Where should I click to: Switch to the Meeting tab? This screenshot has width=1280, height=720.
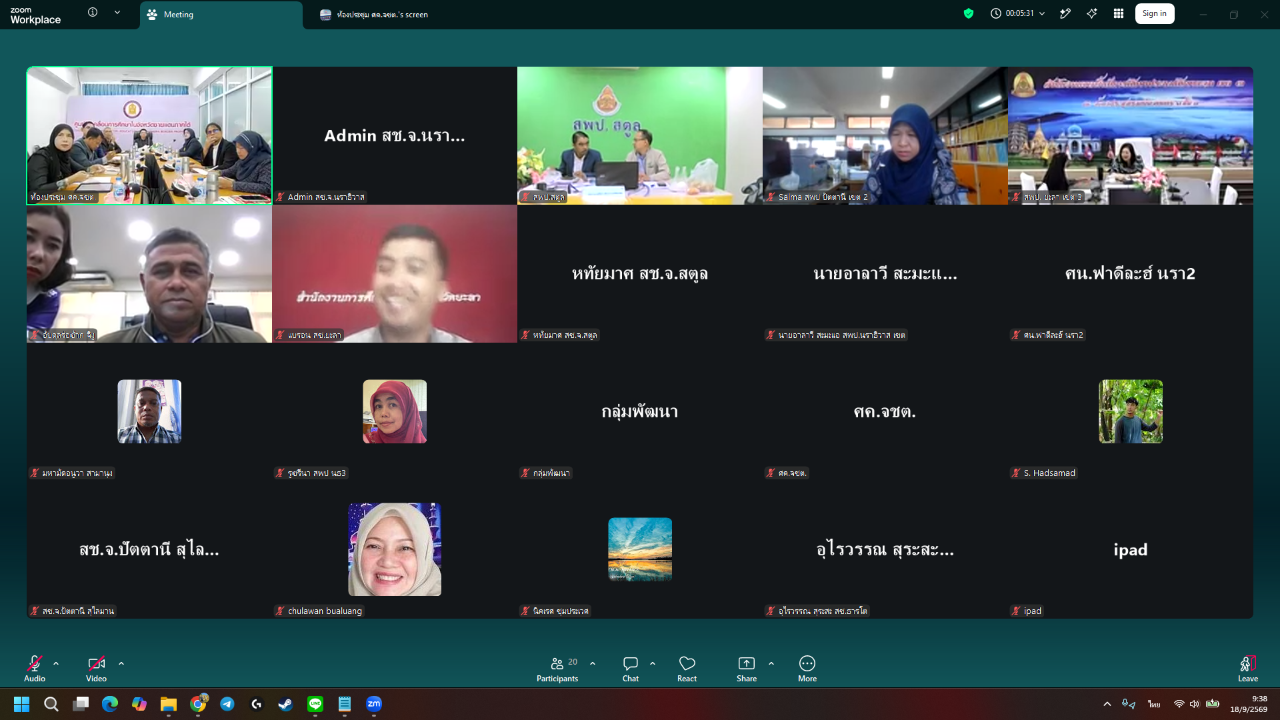point(220,15)
